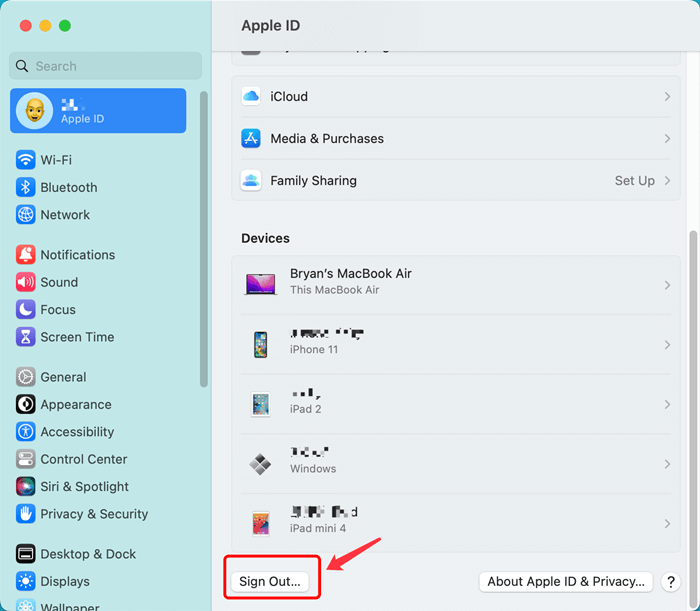Expand the iPhone 11 row chevron
The height and width of the screenshot is (611, 700).
(x=667, y=345)
